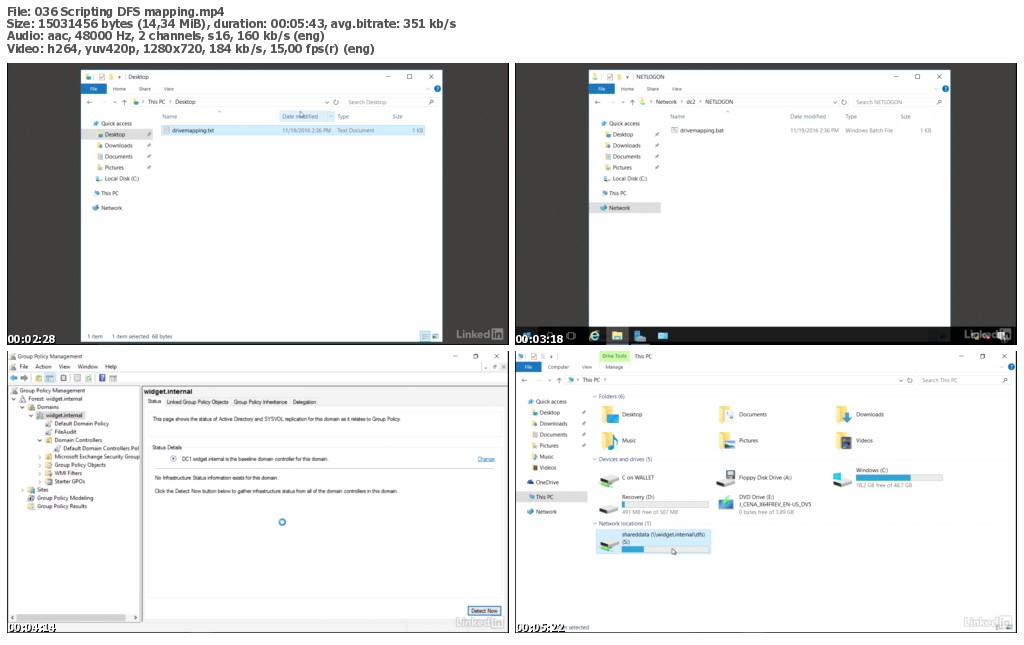Screen dimensions: 1024x645
Task: Click refresh icon in NETLOGON address bar
Action: (x=844, y=102)
